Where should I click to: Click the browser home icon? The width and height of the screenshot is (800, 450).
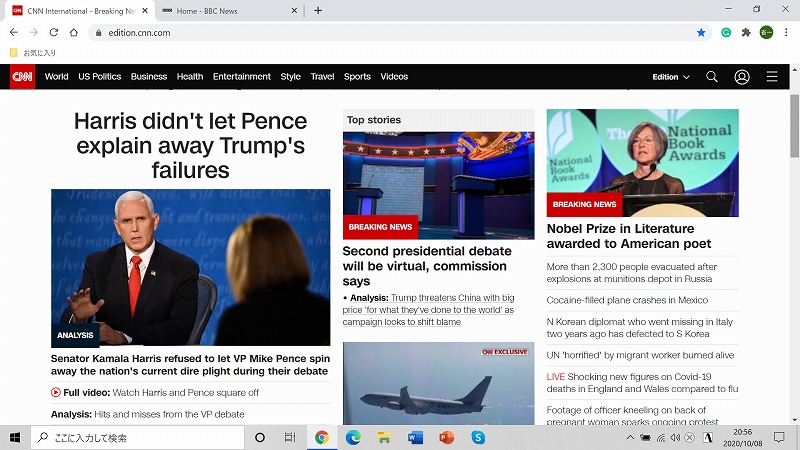point(74,32)
